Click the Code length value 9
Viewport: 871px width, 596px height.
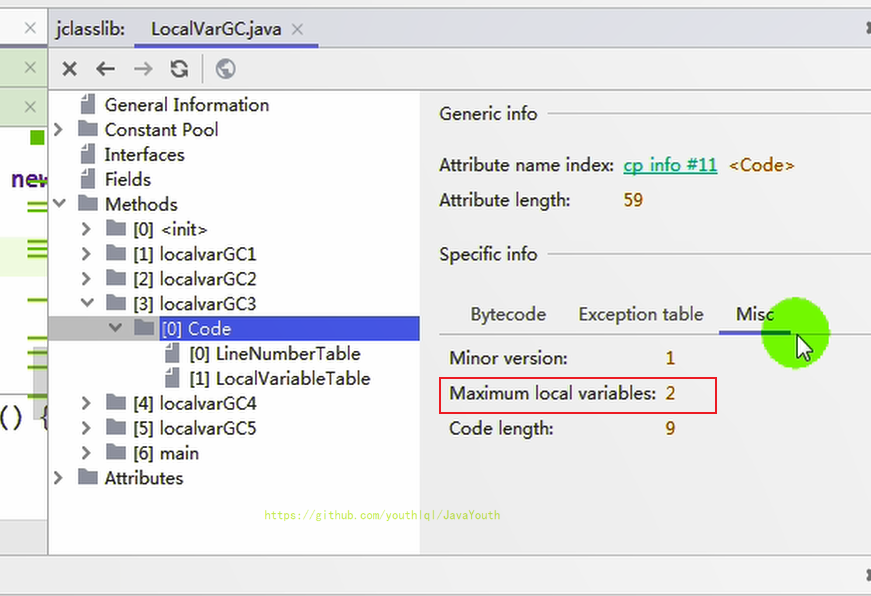[x=670, y=428]
